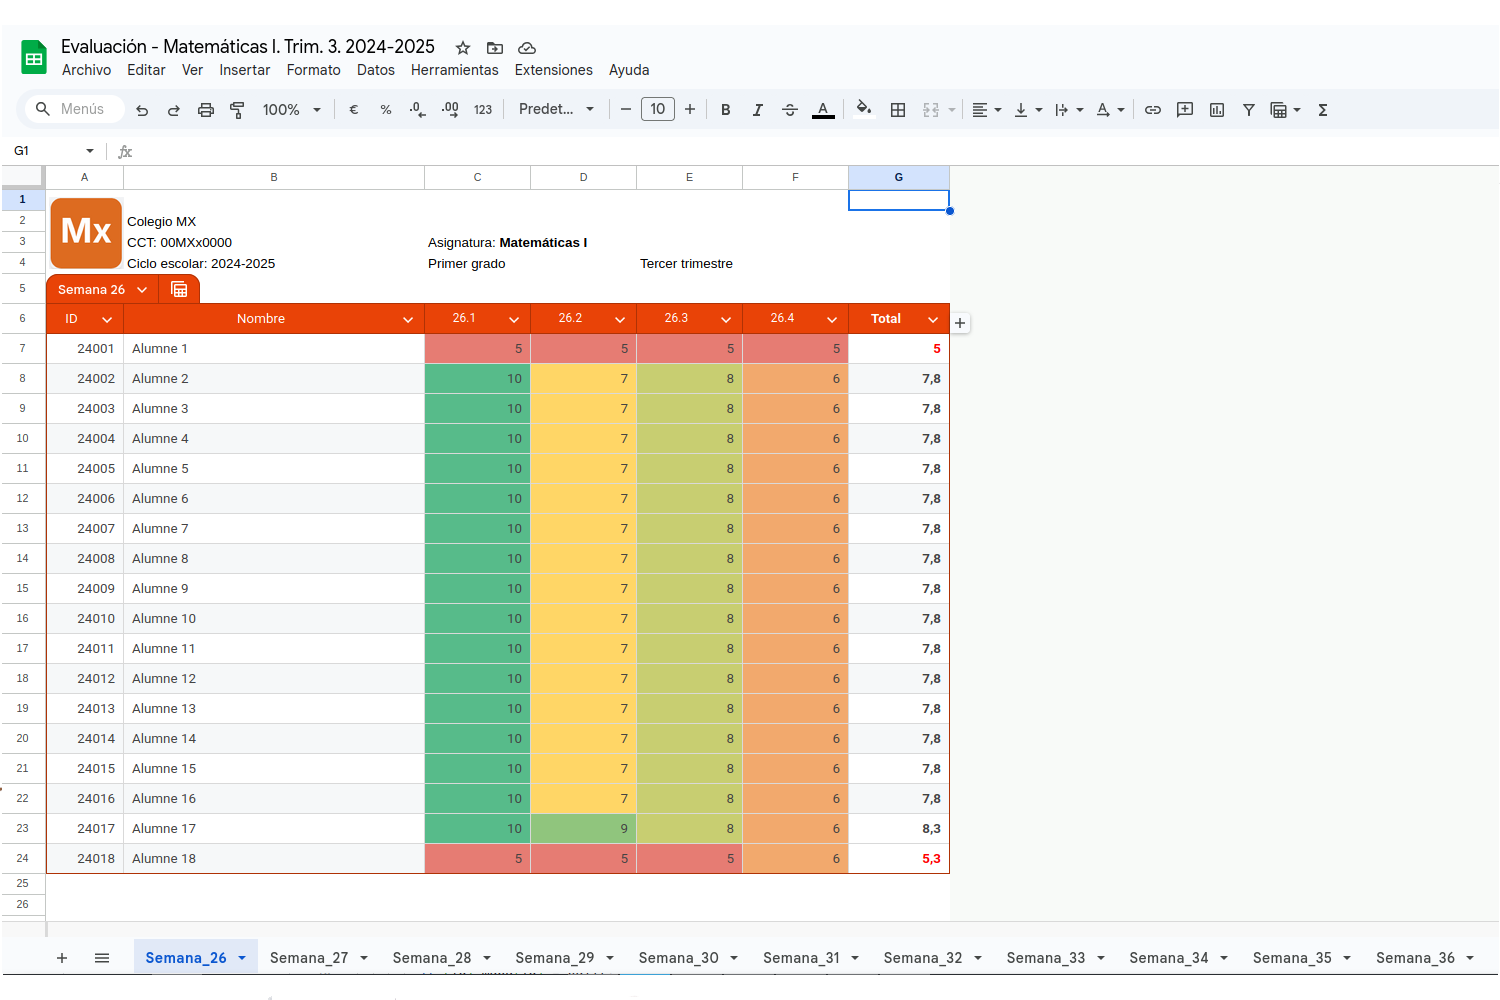Apply euro currency format
1500x1000 pixels.
coord(353,110)
